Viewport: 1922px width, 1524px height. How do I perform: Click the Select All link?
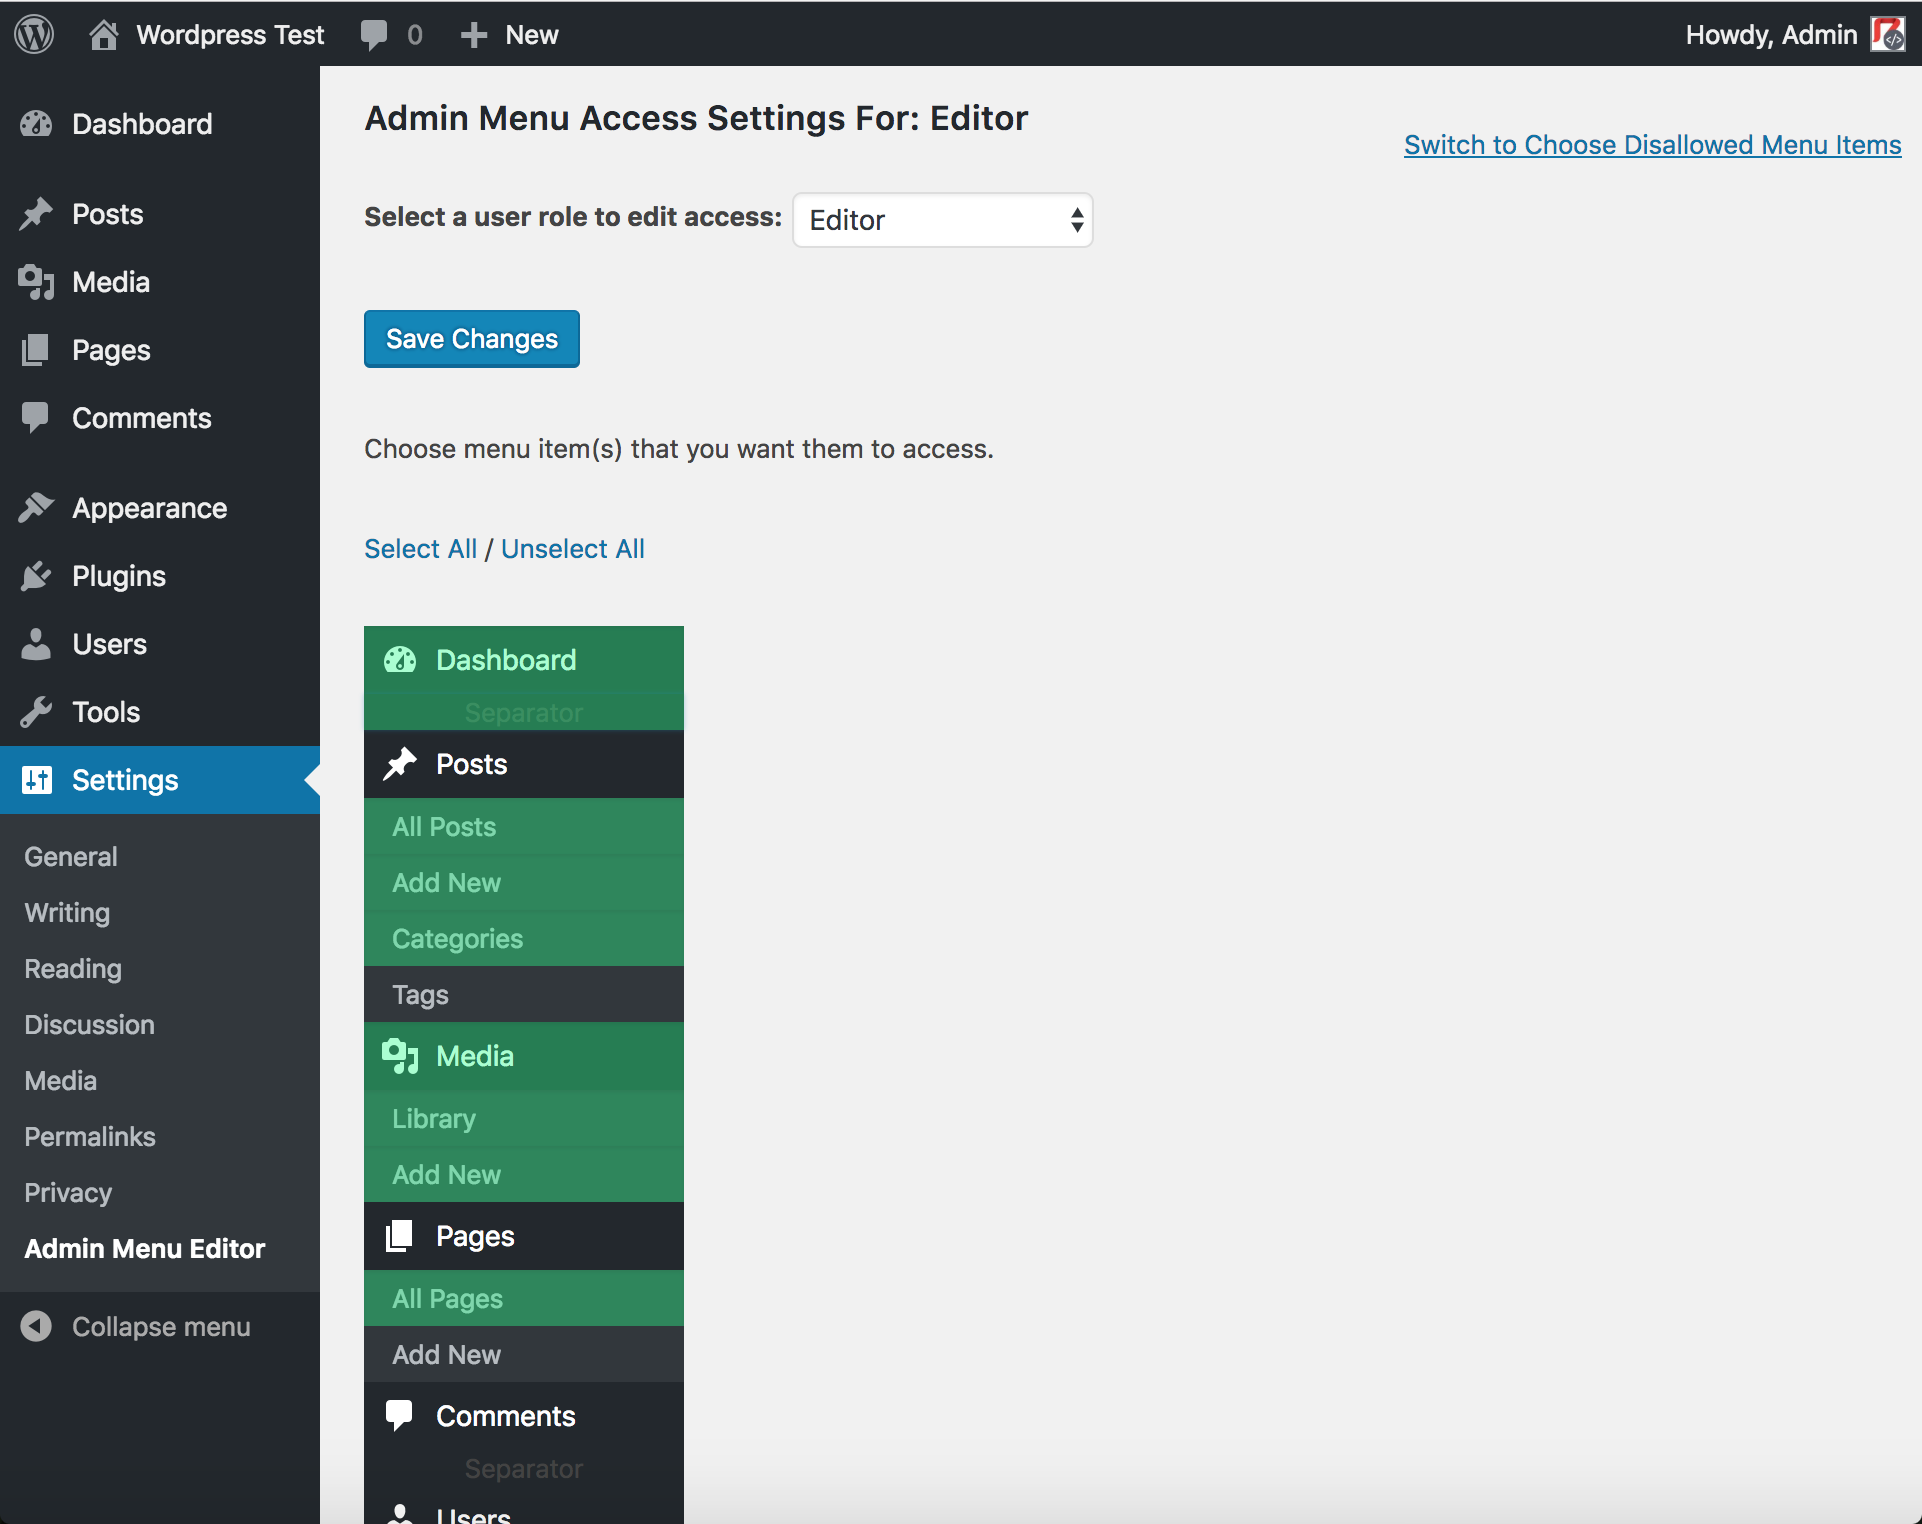pos(420,548)
